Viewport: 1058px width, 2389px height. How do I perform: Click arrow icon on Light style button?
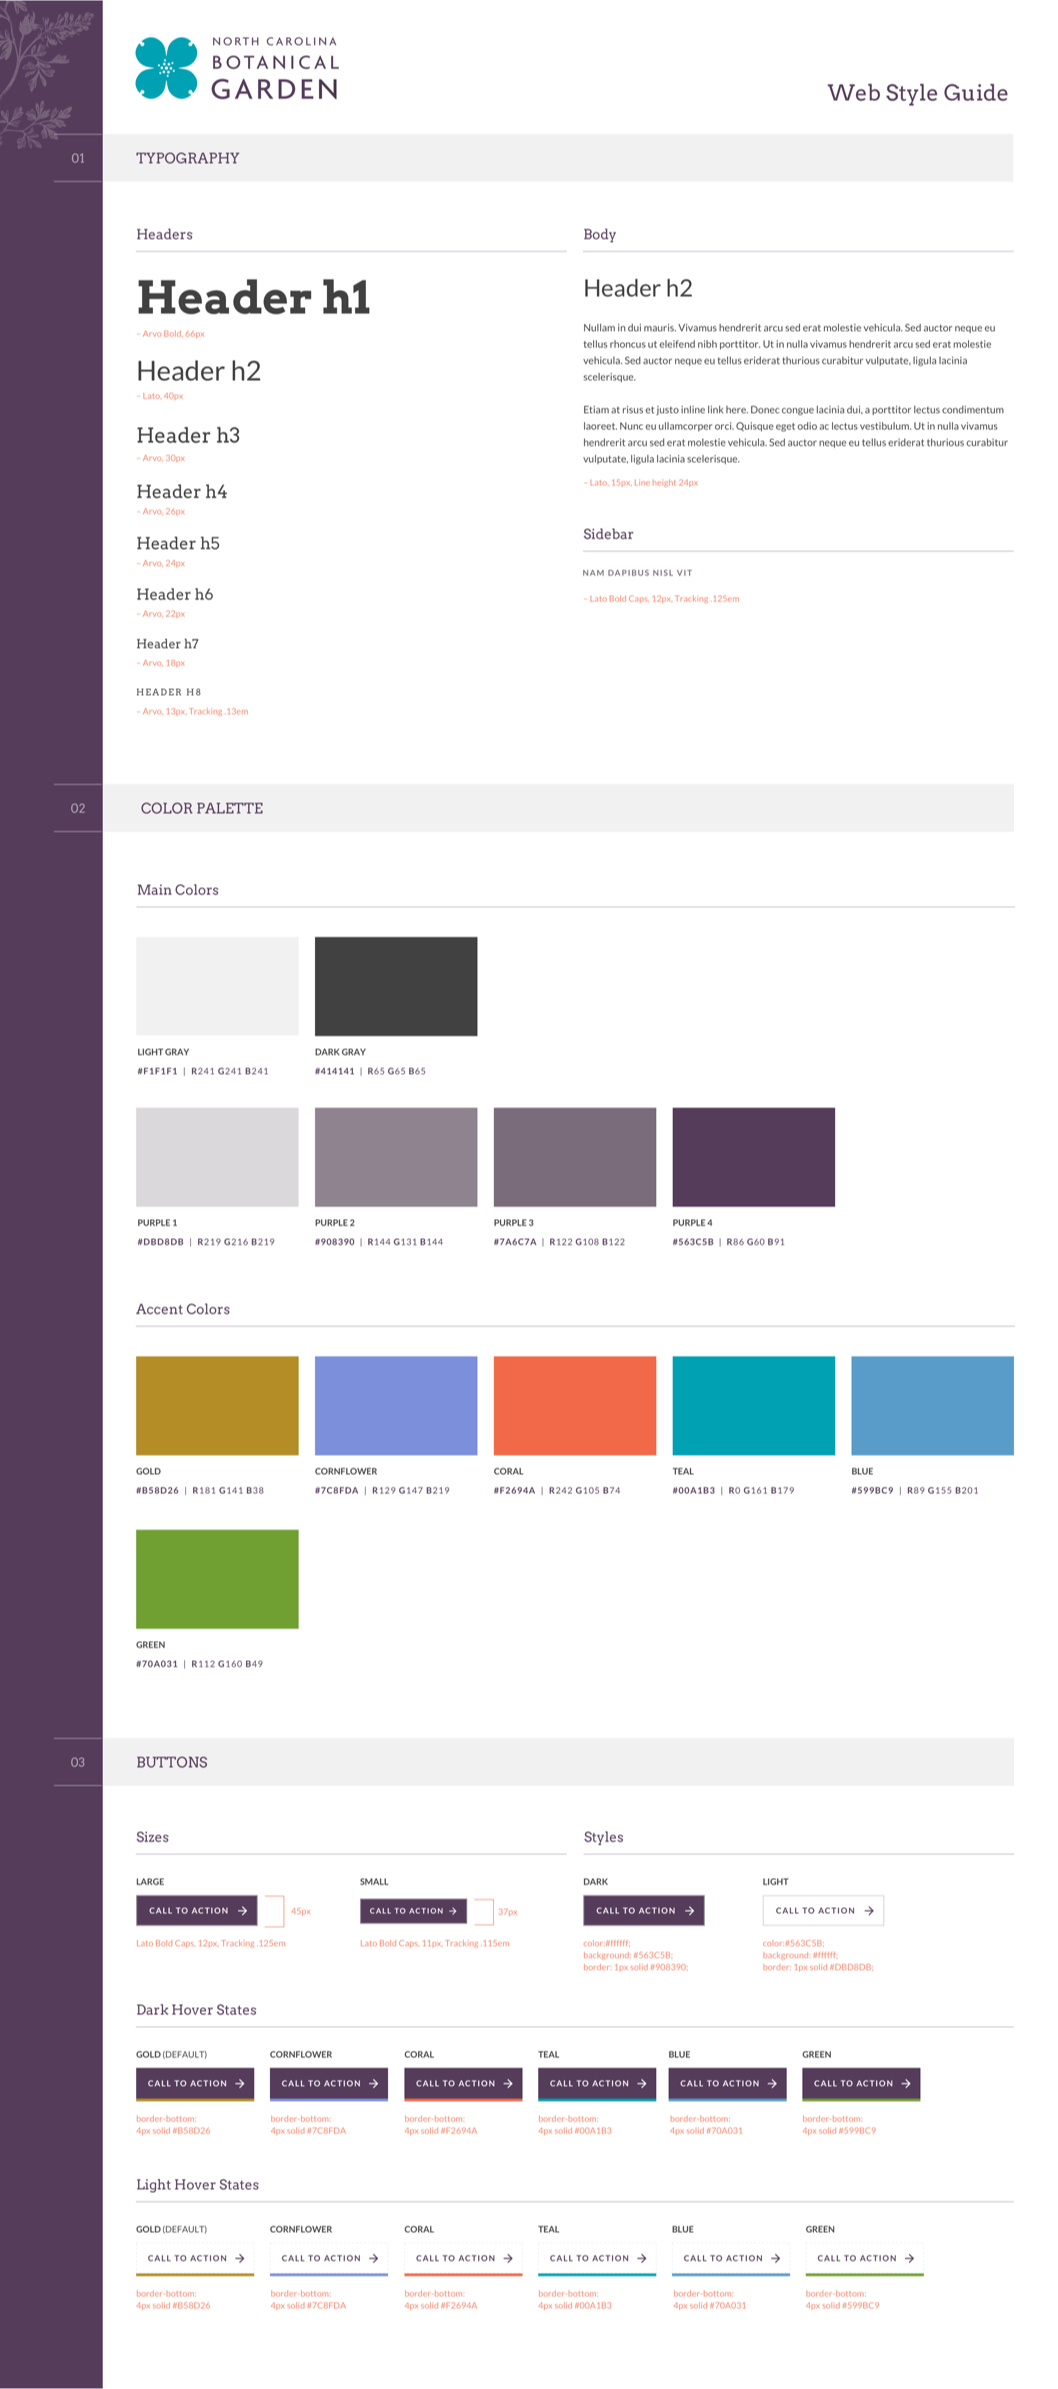coord(869,1910)
